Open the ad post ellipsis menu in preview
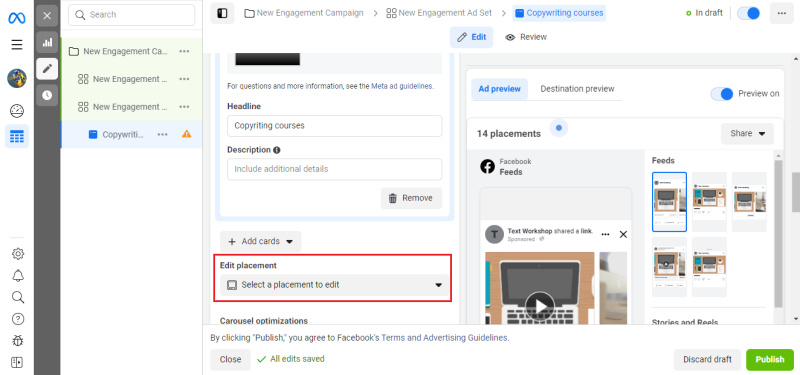This screenshot has height=375, width=800. point(605,234)
